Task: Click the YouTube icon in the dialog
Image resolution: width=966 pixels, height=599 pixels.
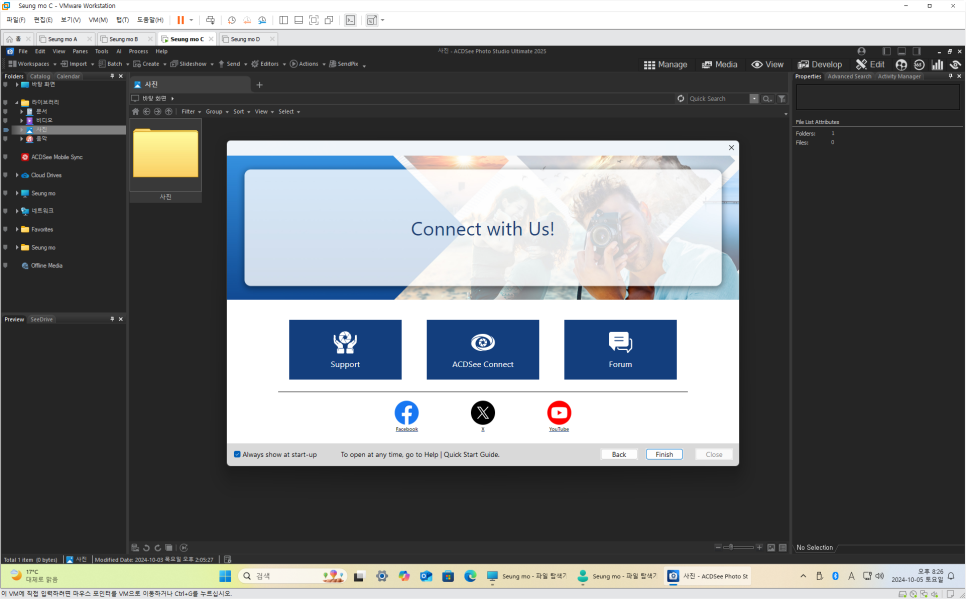Action: coord(559,413)
